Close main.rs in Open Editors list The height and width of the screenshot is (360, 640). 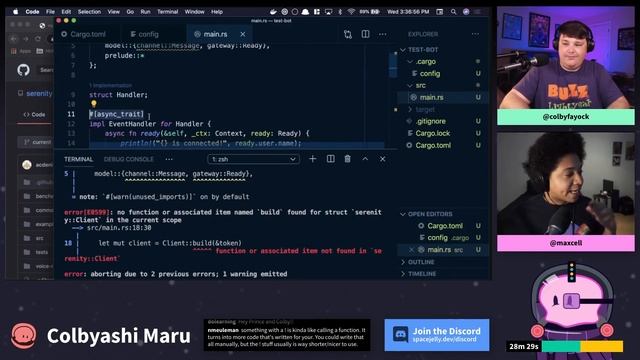(x=411, y=249)
